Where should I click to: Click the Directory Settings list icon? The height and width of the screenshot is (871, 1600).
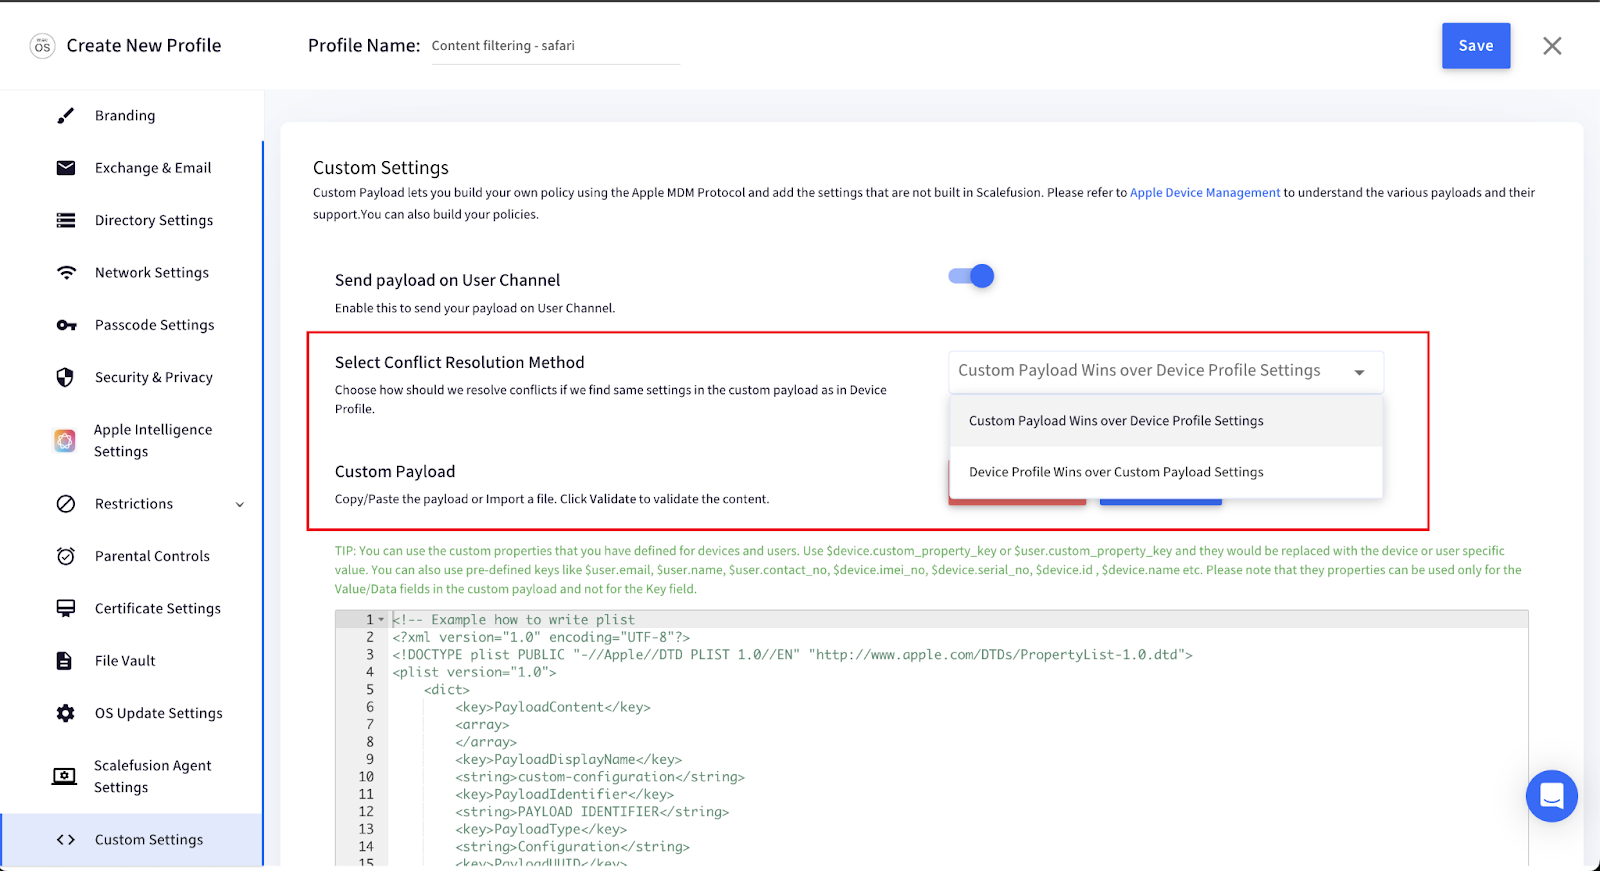66,220
